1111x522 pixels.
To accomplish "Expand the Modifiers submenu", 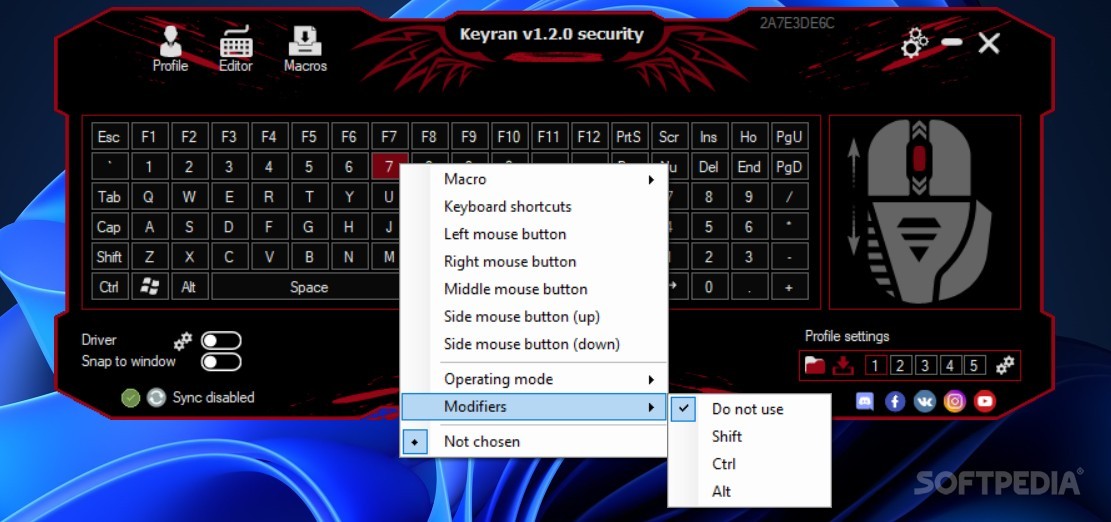I will [534, 407].
